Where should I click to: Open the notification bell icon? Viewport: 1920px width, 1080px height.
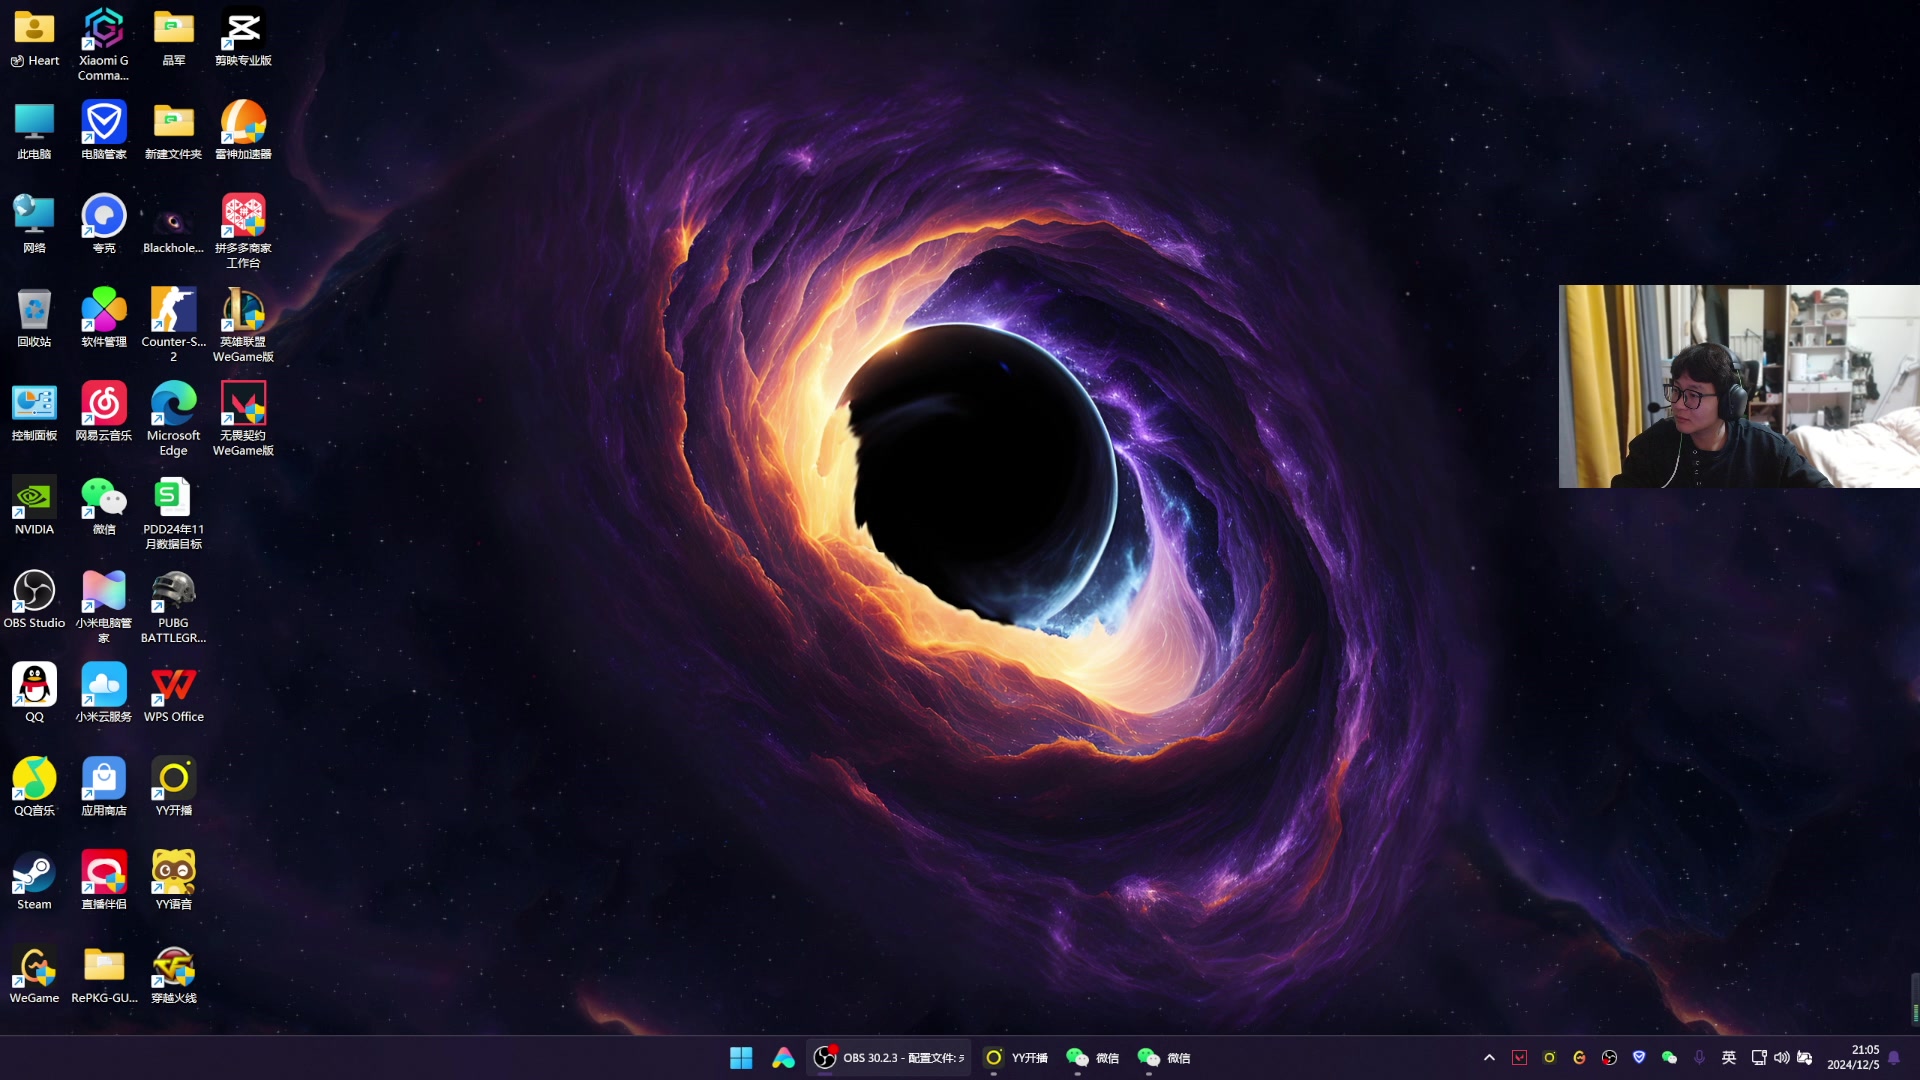click(x=1894, y=1058)
